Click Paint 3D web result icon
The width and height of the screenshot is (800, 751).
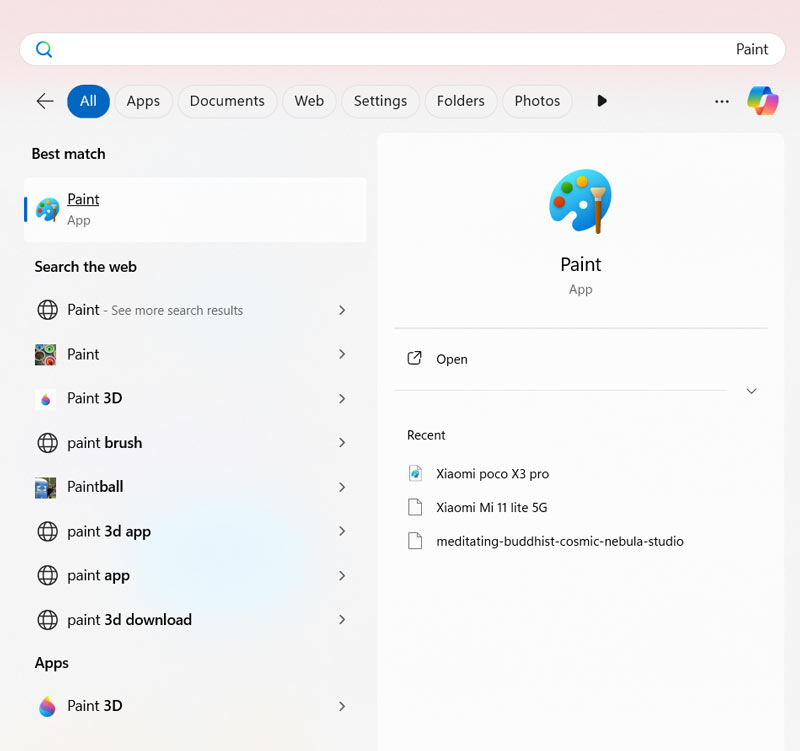[45, 399]
